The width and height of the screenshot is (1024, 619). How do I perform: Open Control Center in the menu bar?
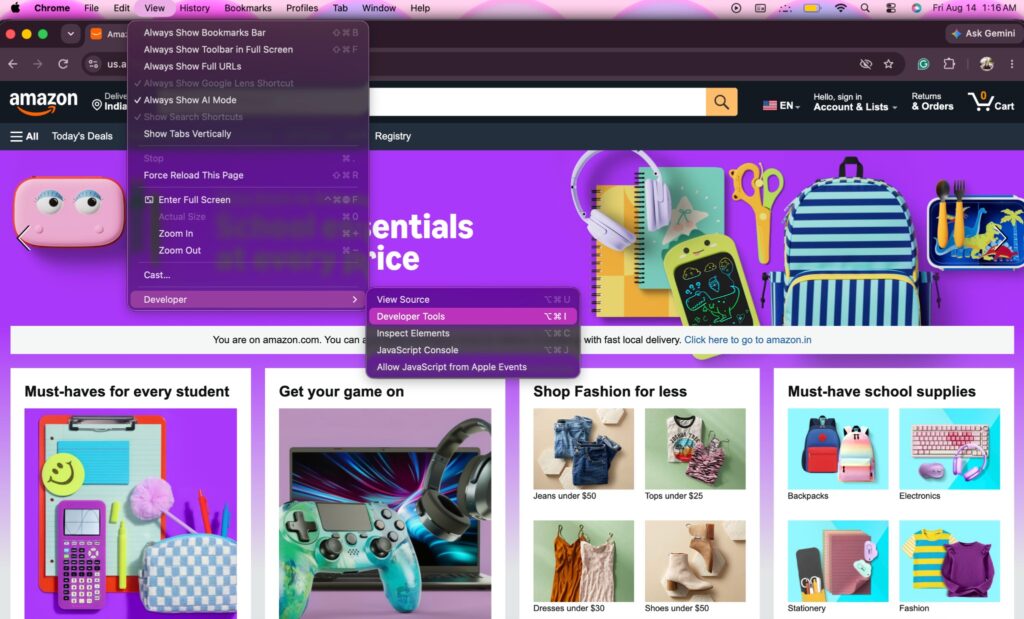click(891, 8)
